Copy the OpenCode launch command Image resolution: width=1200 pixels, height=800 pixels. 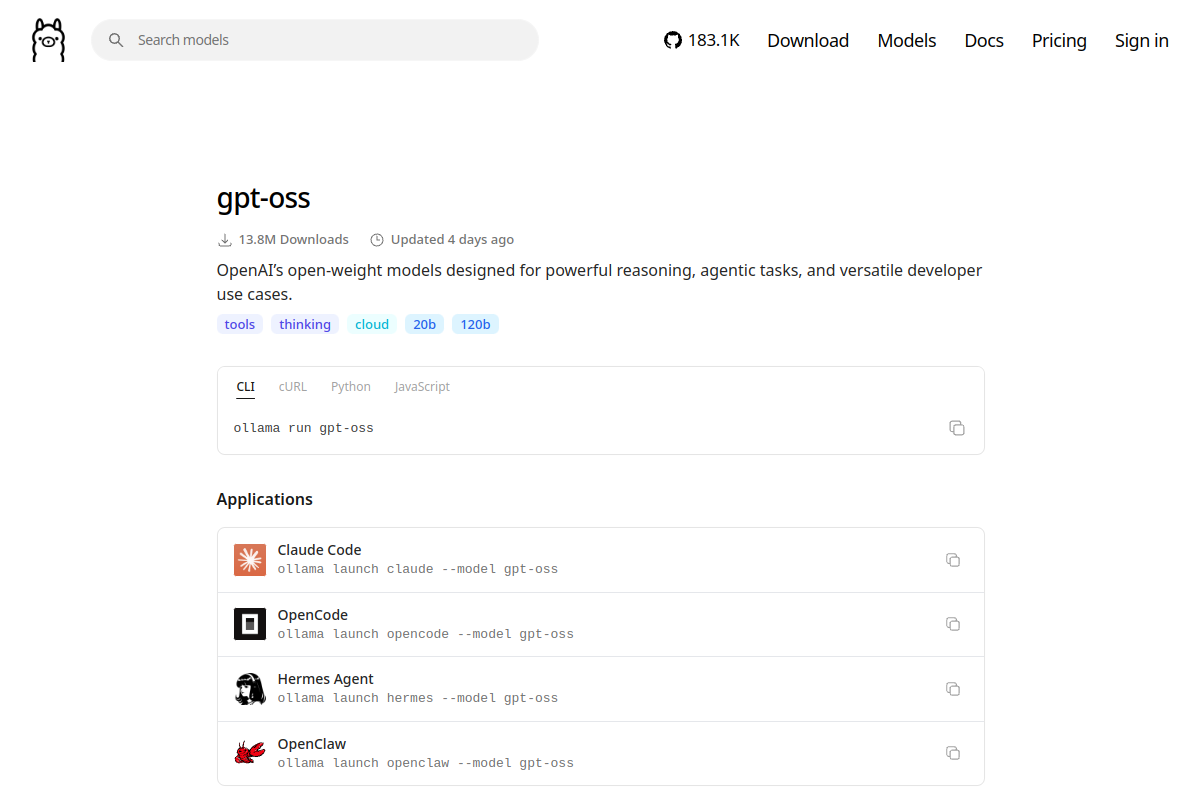pyautogui.click(x=953, y=624)
